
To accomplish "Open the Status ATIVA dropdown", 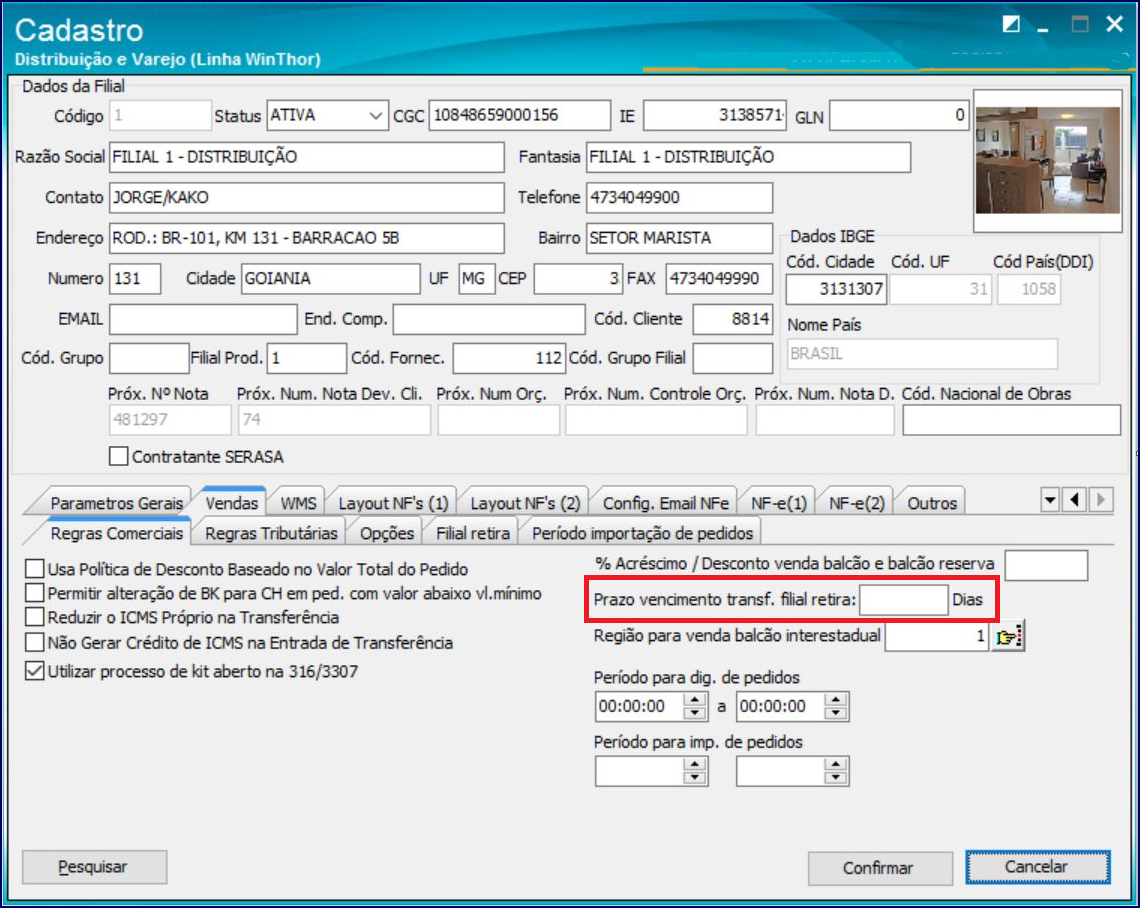I will pyautogui.click(x=375, y=116).
